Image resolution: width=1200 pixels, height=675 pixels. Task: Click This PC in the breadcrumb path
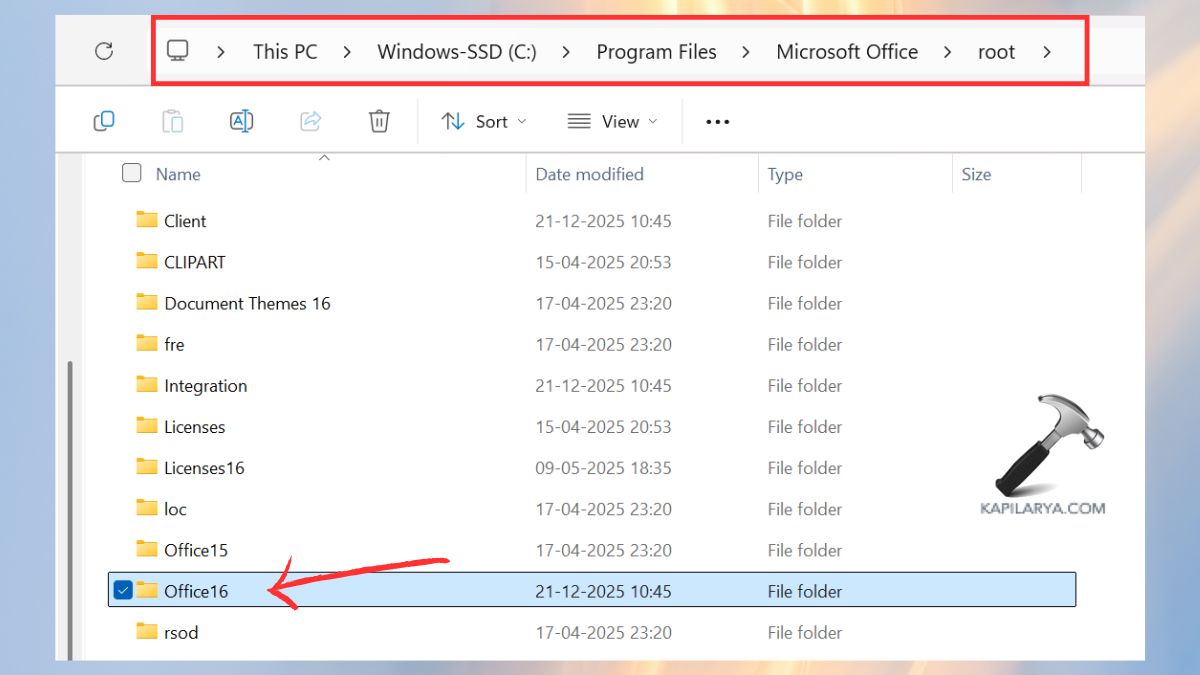(x=285, y=51)
